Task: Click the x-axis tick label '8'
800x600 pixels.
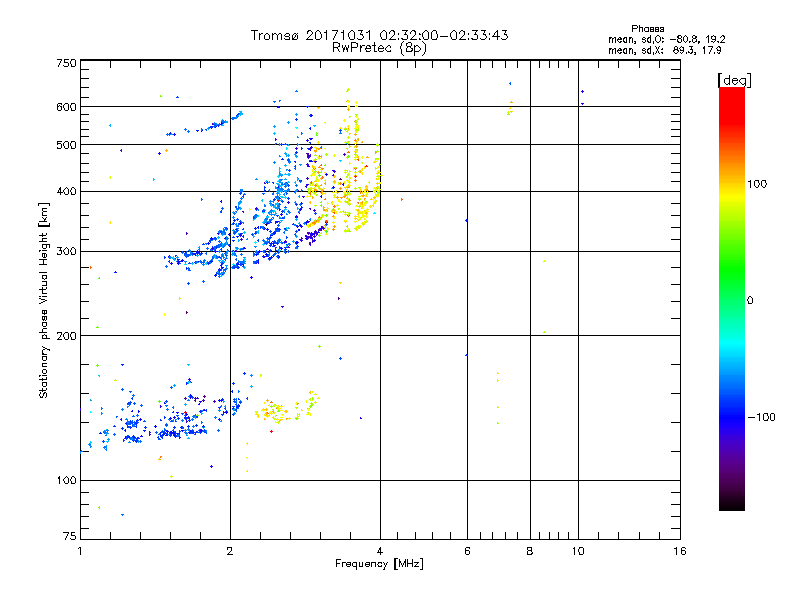Action: click(x=530, y=551)
